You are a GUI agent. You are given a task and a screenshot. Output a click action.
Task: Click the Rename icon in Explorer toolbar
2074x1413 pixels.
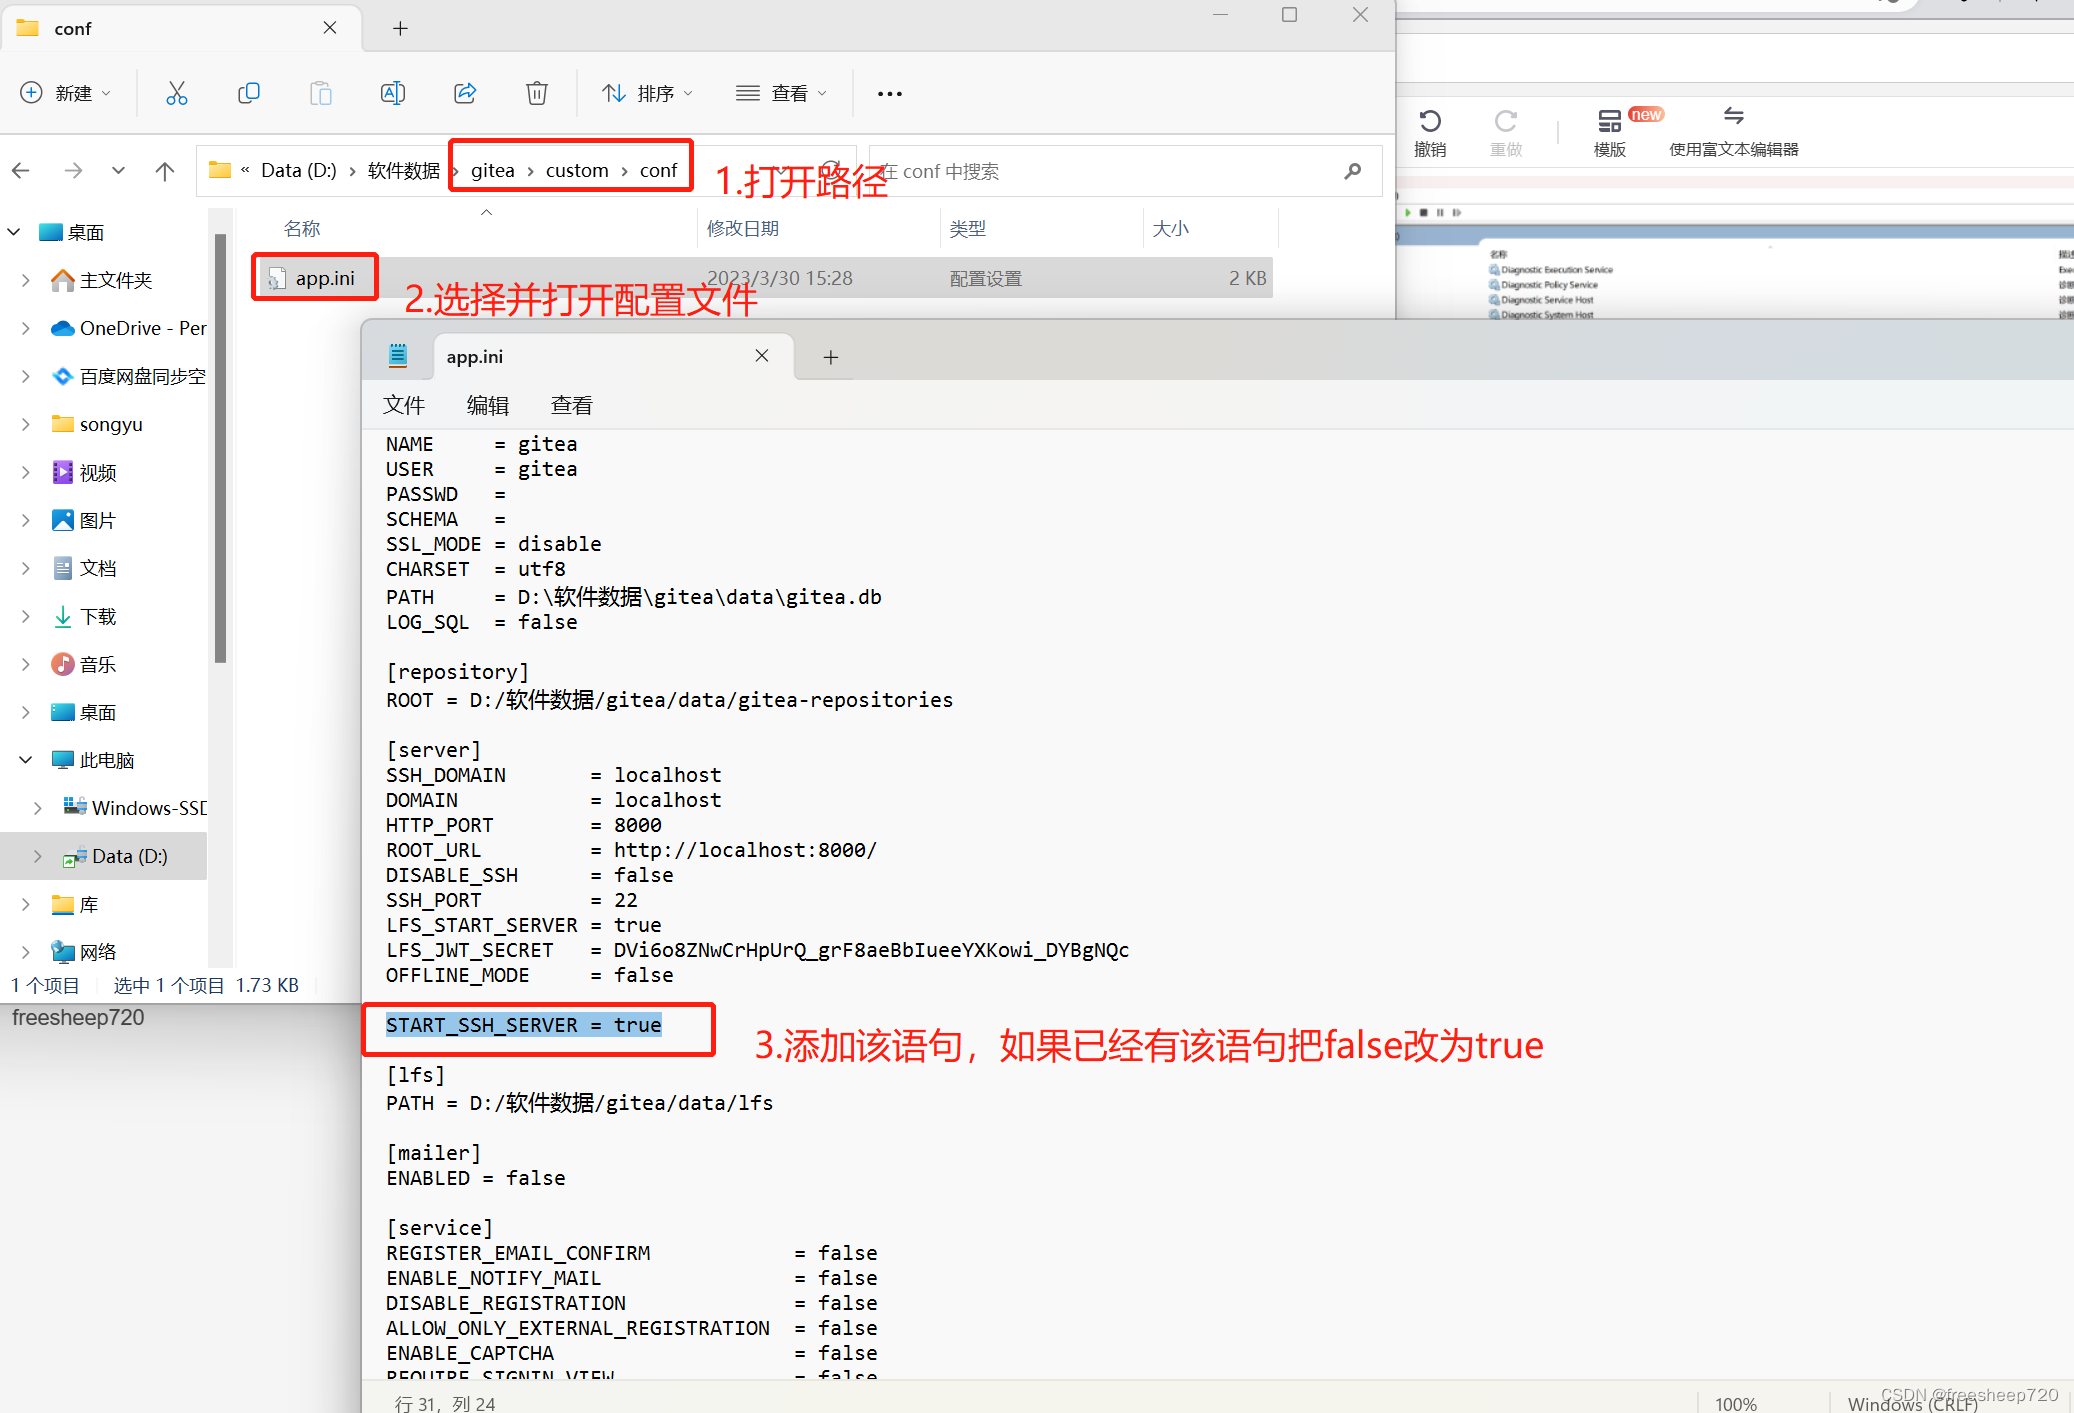pos(393,93)
